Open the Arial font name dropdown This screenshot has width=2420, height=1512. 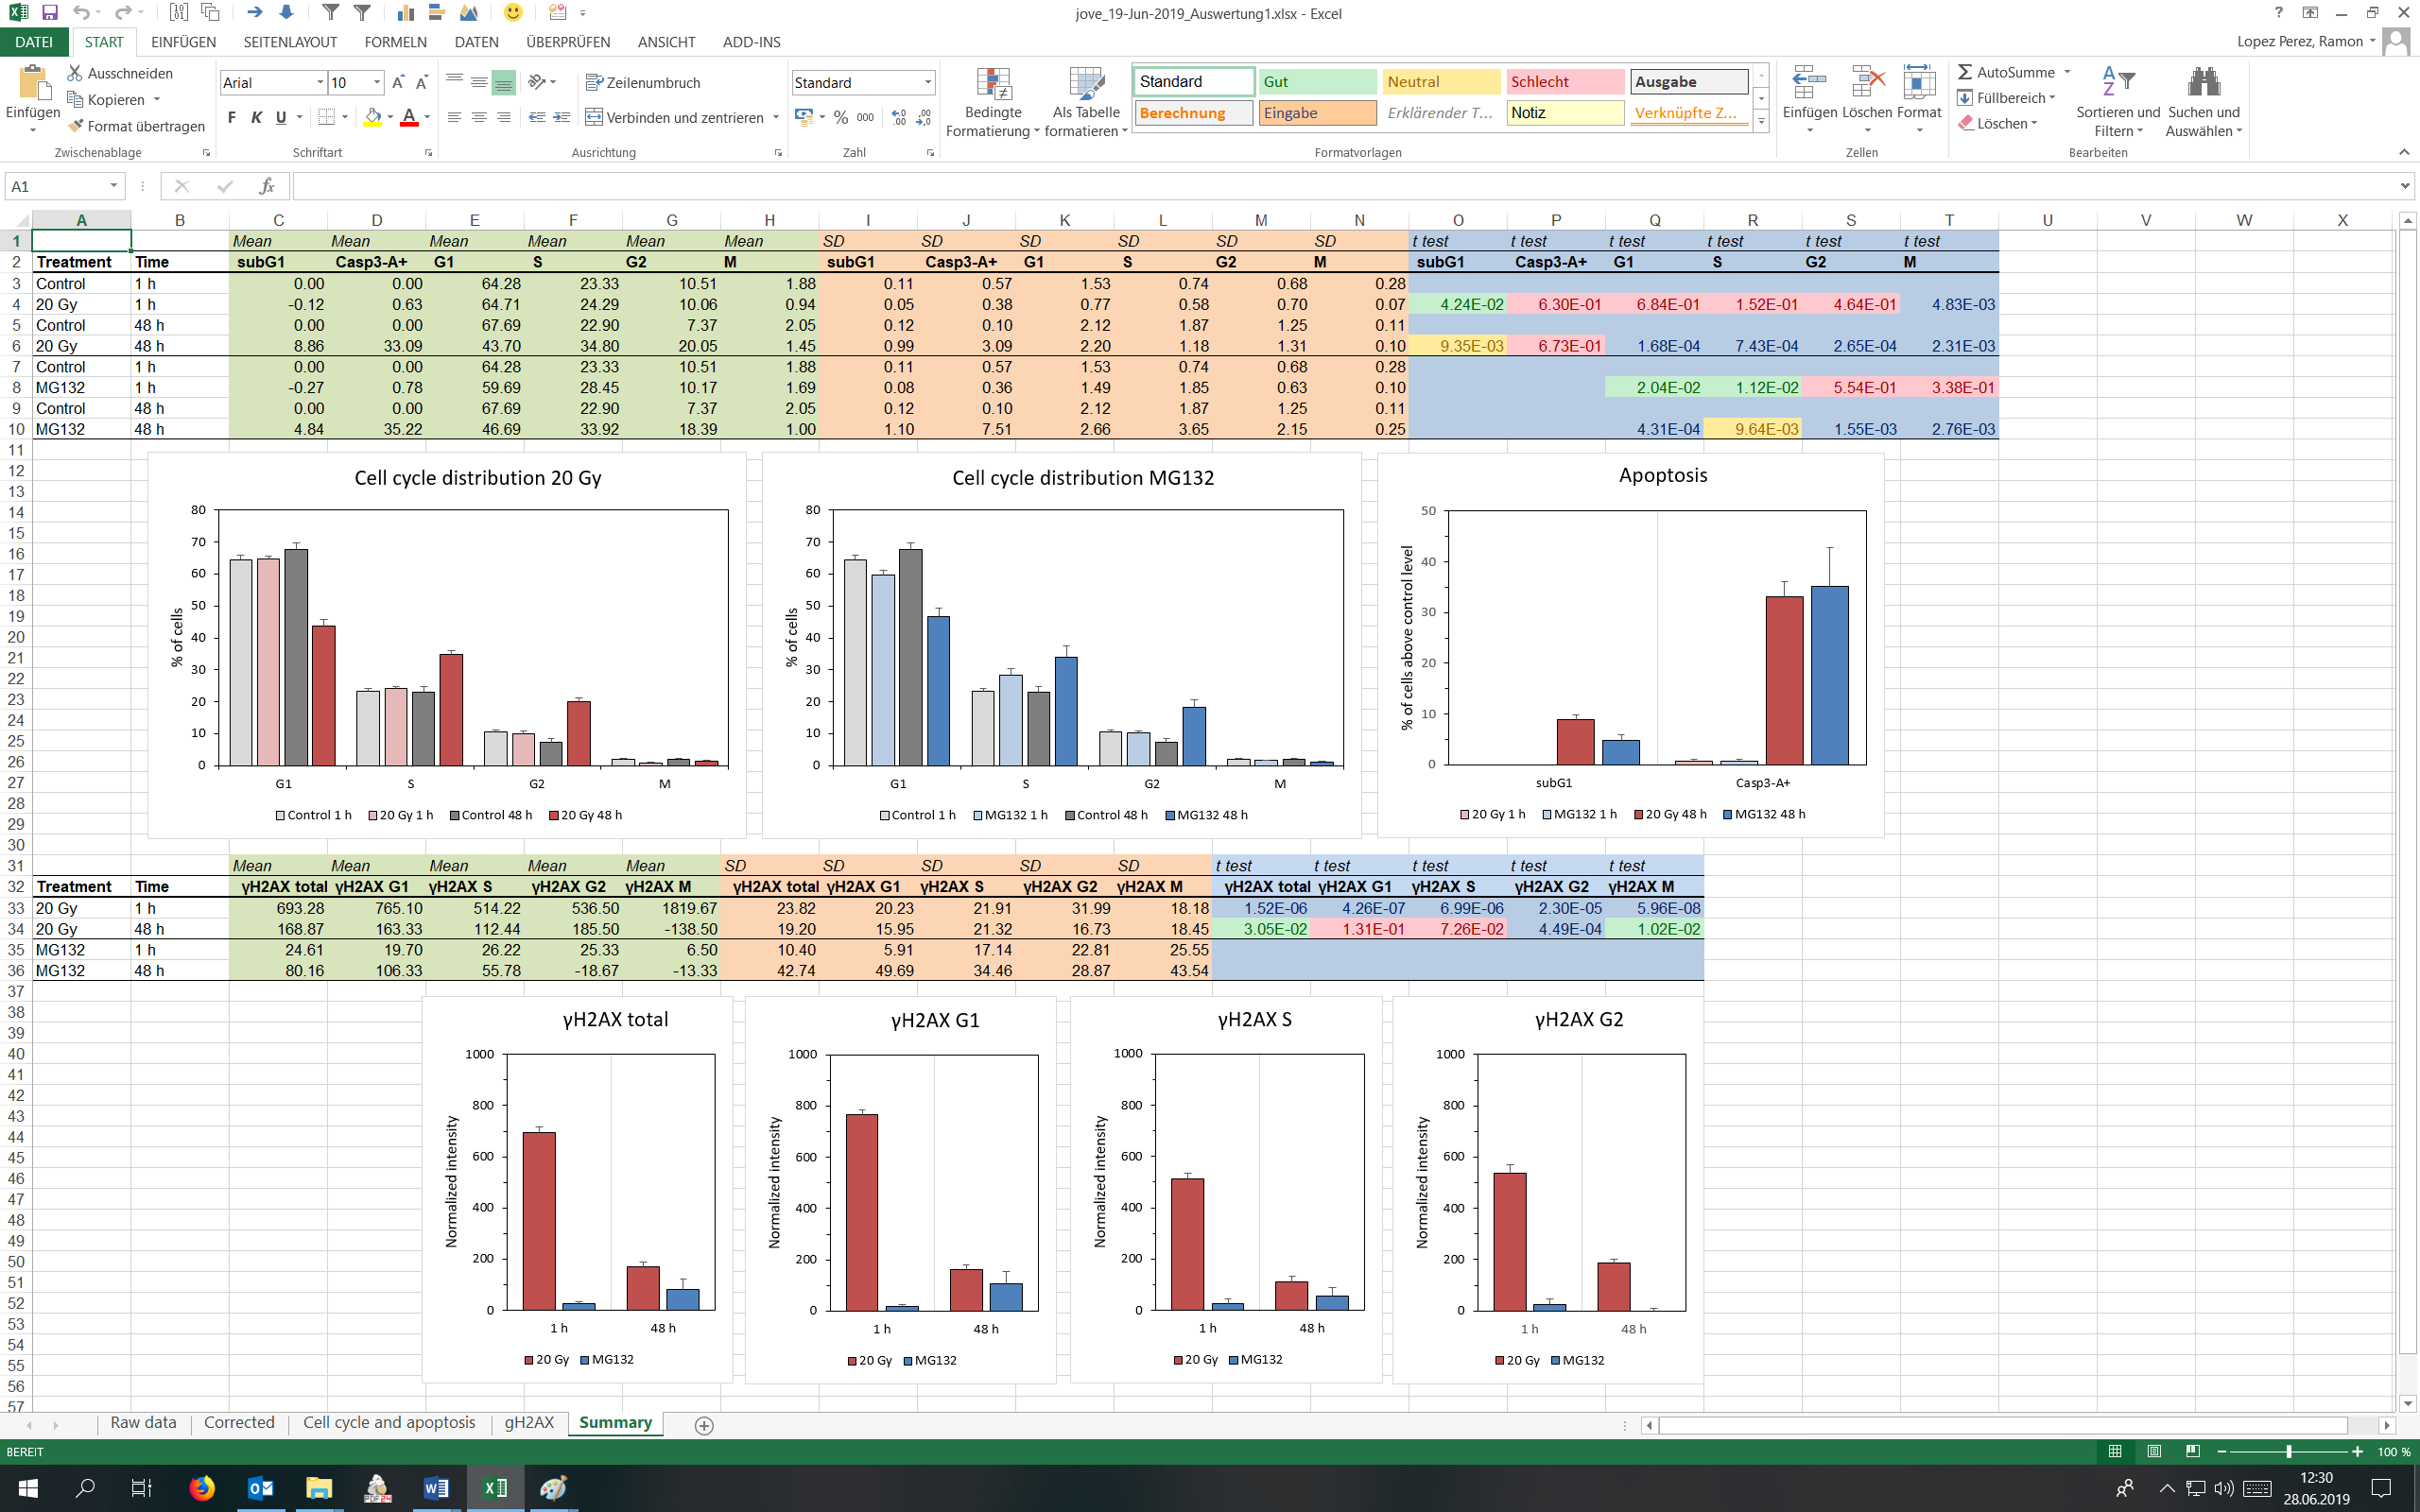[x=320, y=82]
